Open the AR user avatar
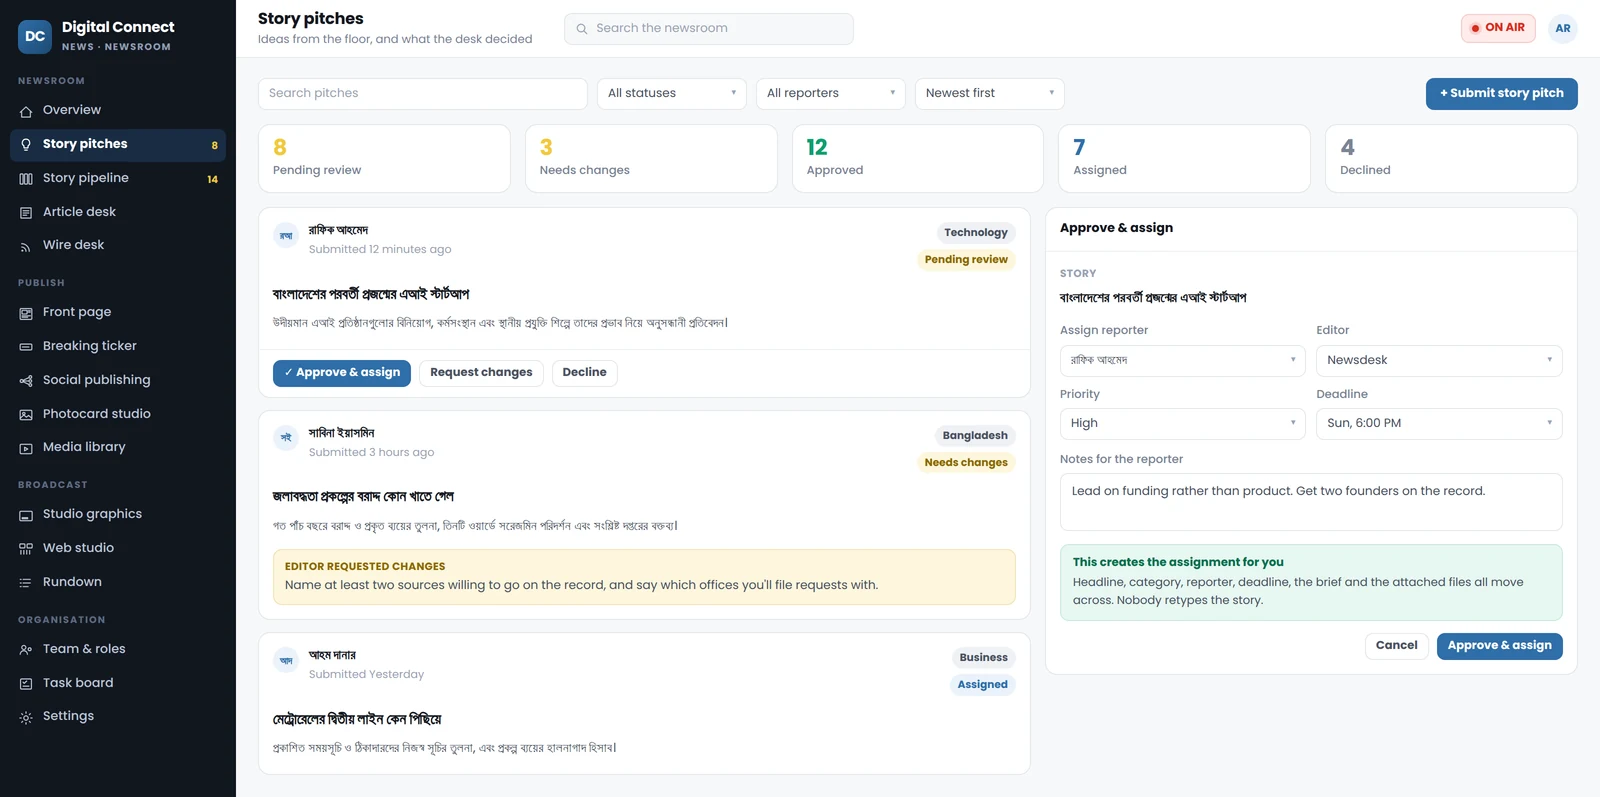 pyautogui.click(x=1563, y=29)
